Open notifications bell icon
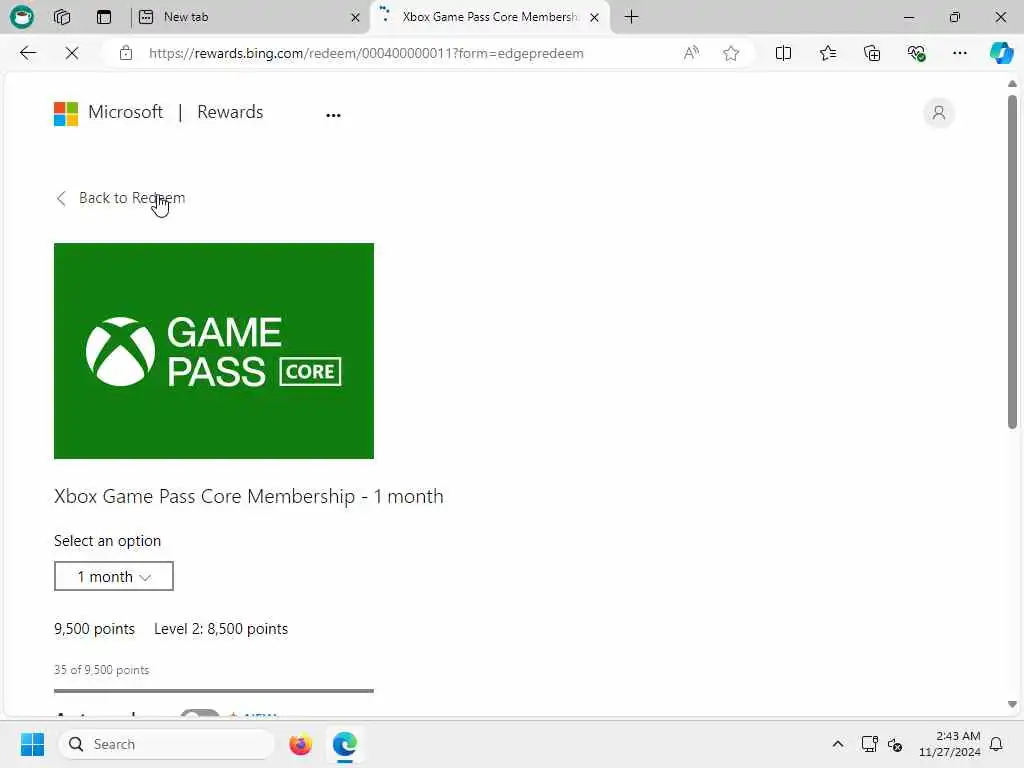The image size is (1024, 768). coord(996,744)
